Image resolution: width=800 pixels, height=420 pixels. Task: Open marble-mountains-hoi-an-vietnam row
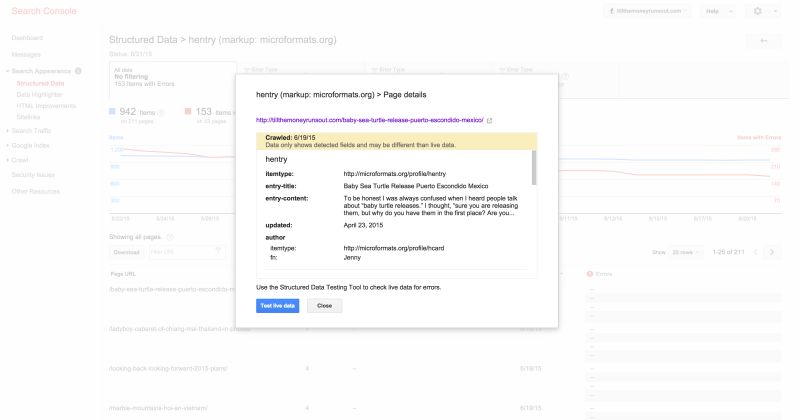[158, 408]
